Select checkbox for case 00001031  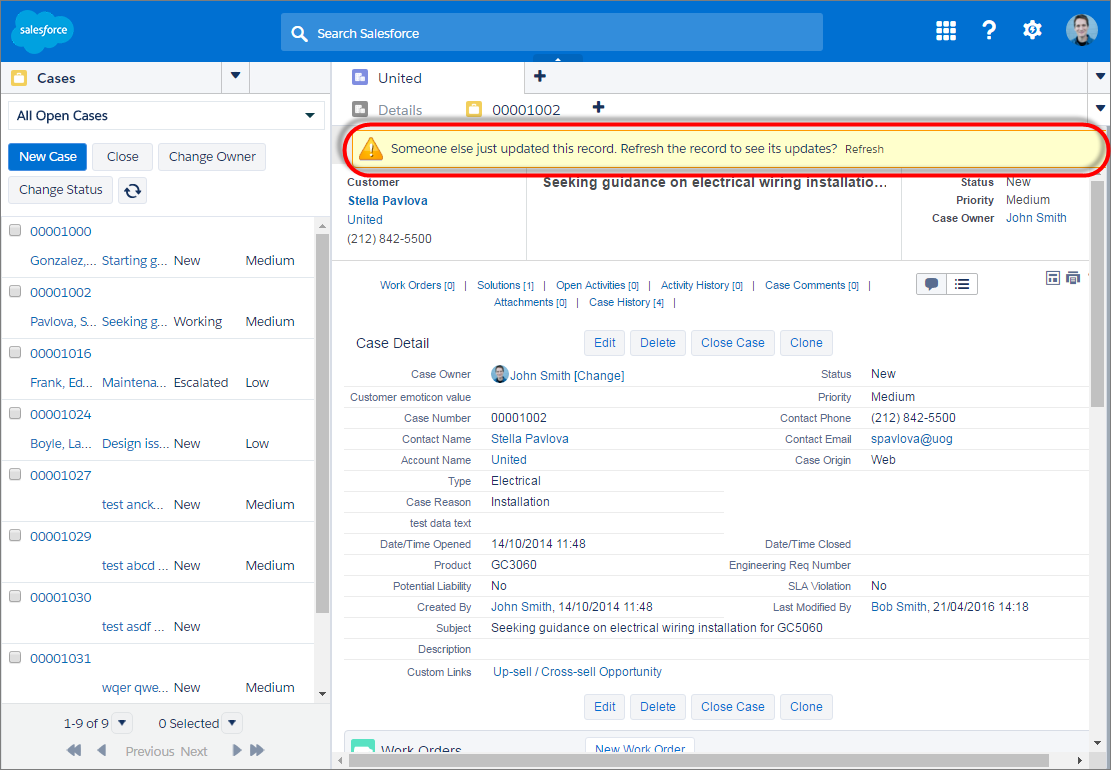click(x=15, y=657)
